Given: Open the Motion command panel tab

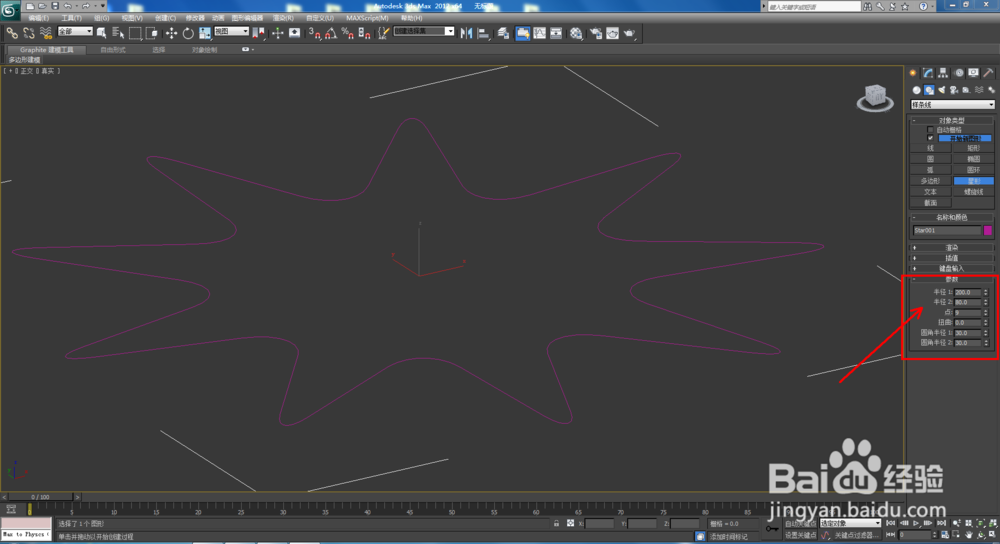Looking at the screenshot, I should coord(959,73).
